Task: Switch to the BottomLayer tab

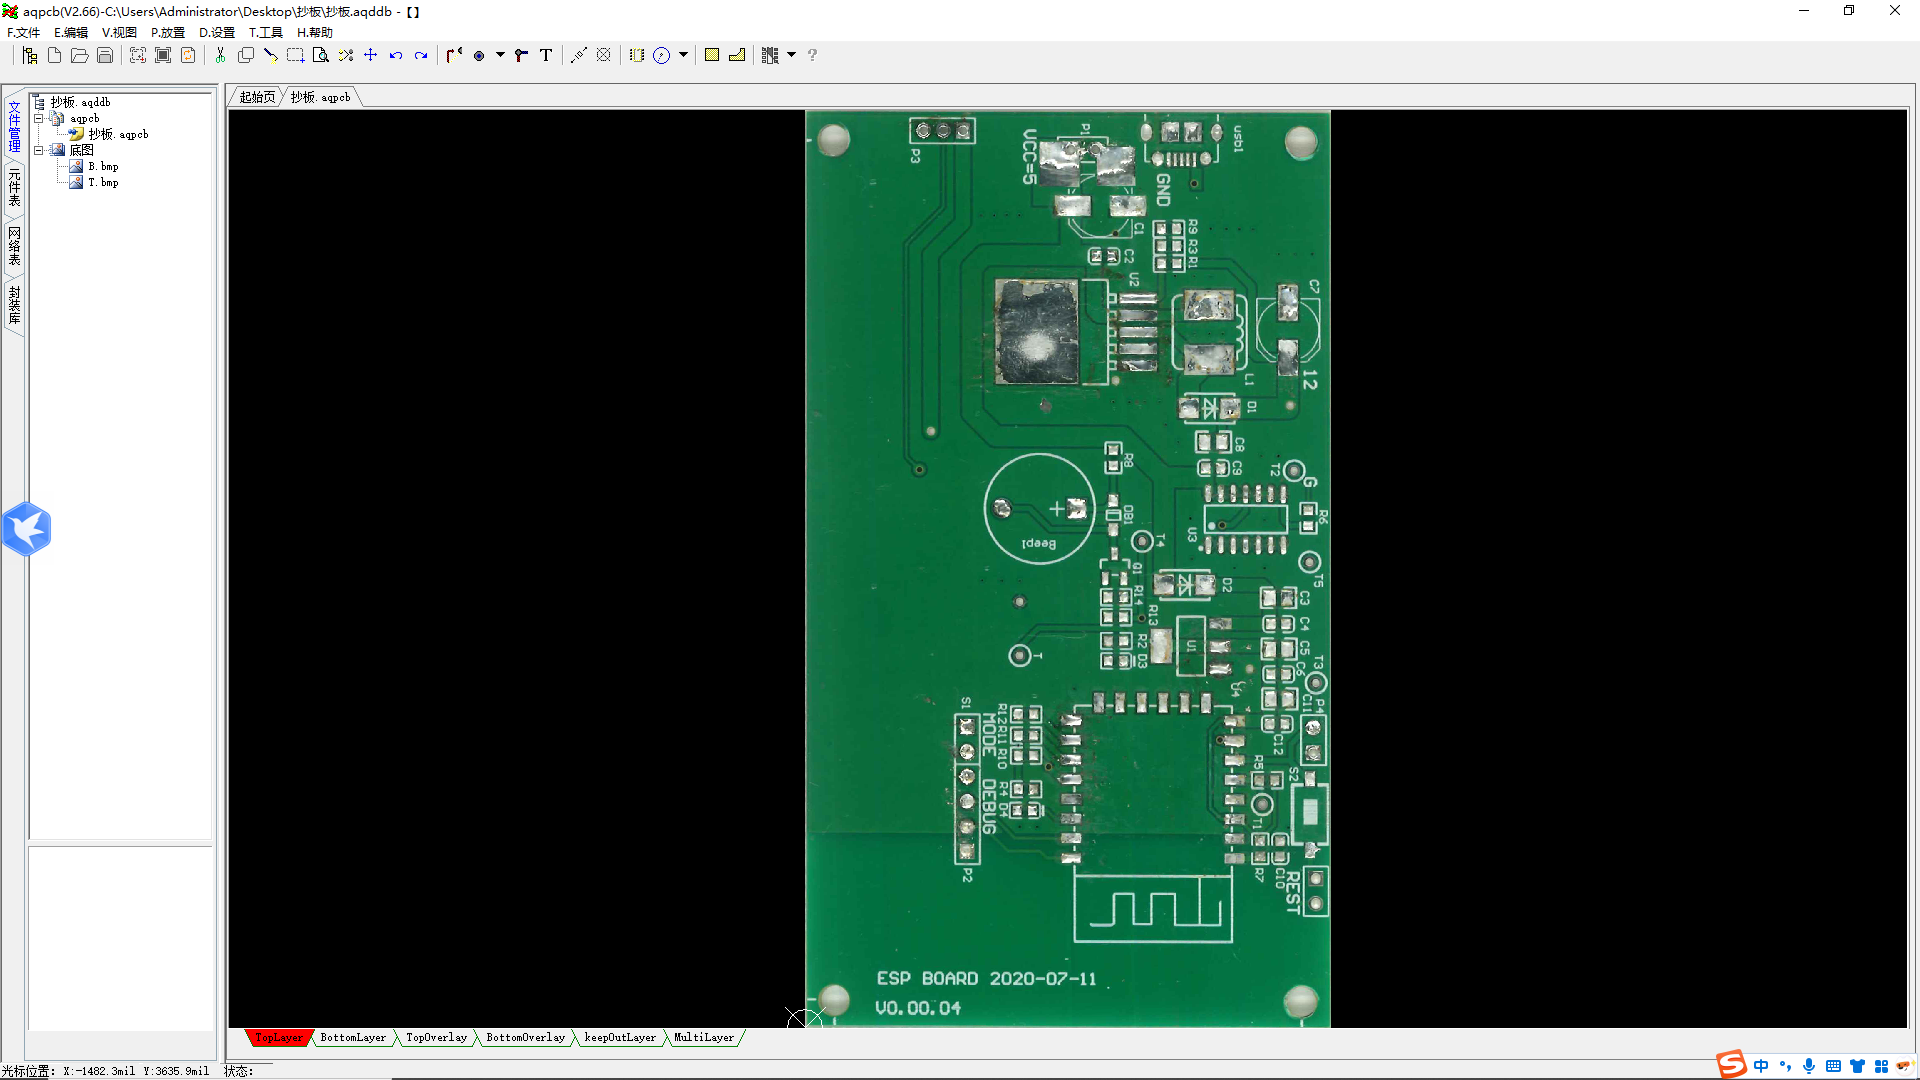Action: click(352, 1038)
